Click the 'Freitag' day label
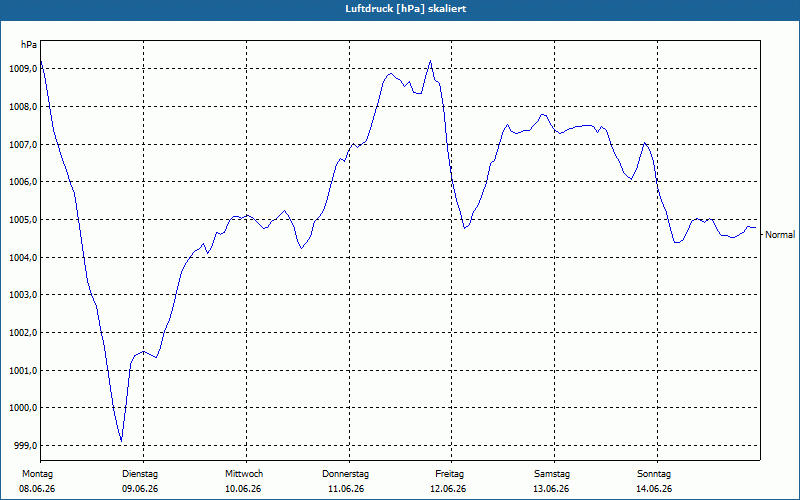The height and width of the screenshot is (500, 800). click(449, 474)
